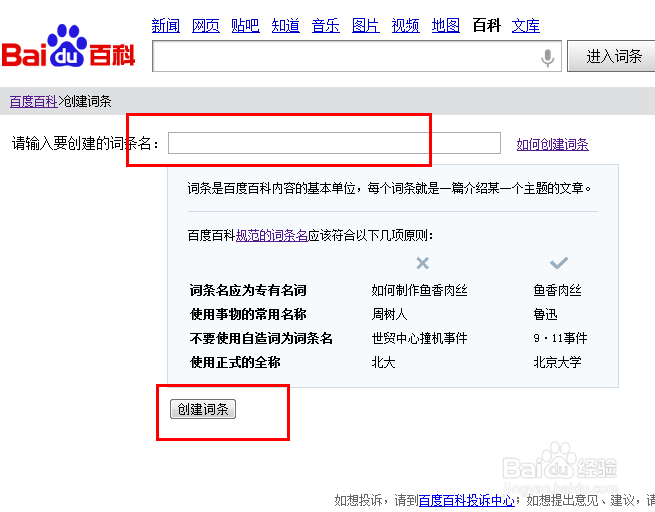Click the text 北大 in the wrong-example column
655x512 pixels.
(x=383, y=362)
